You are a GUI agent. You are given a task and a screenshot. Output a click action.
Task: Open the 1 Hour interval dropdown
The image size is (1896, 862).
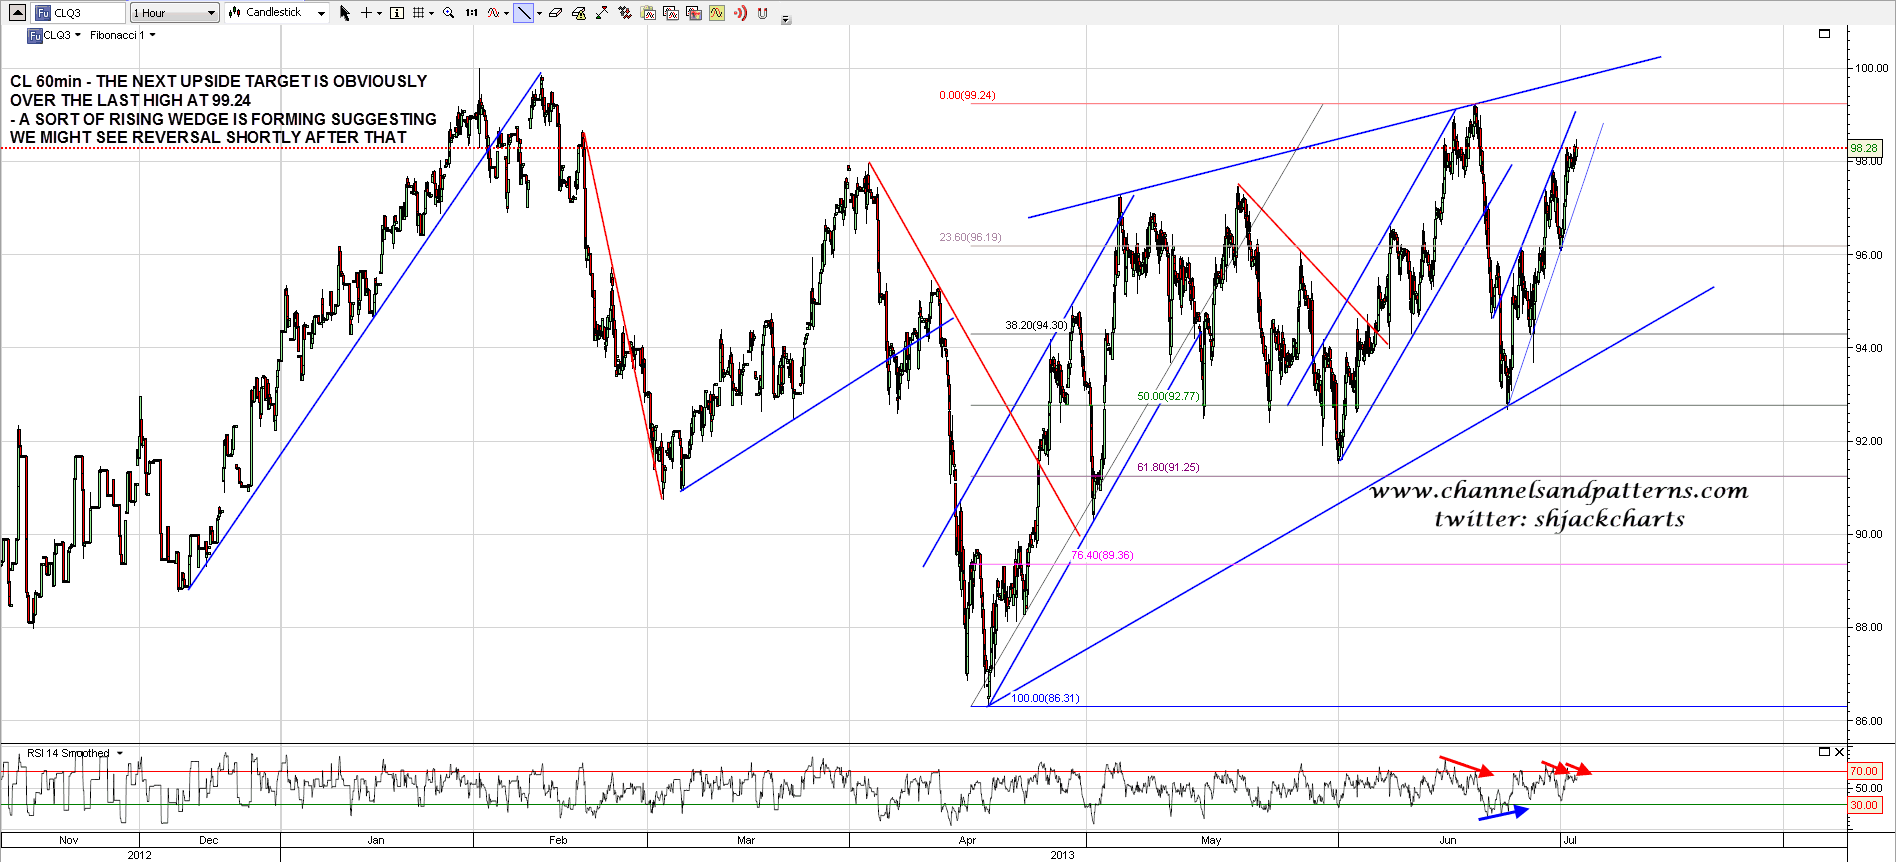175,13
